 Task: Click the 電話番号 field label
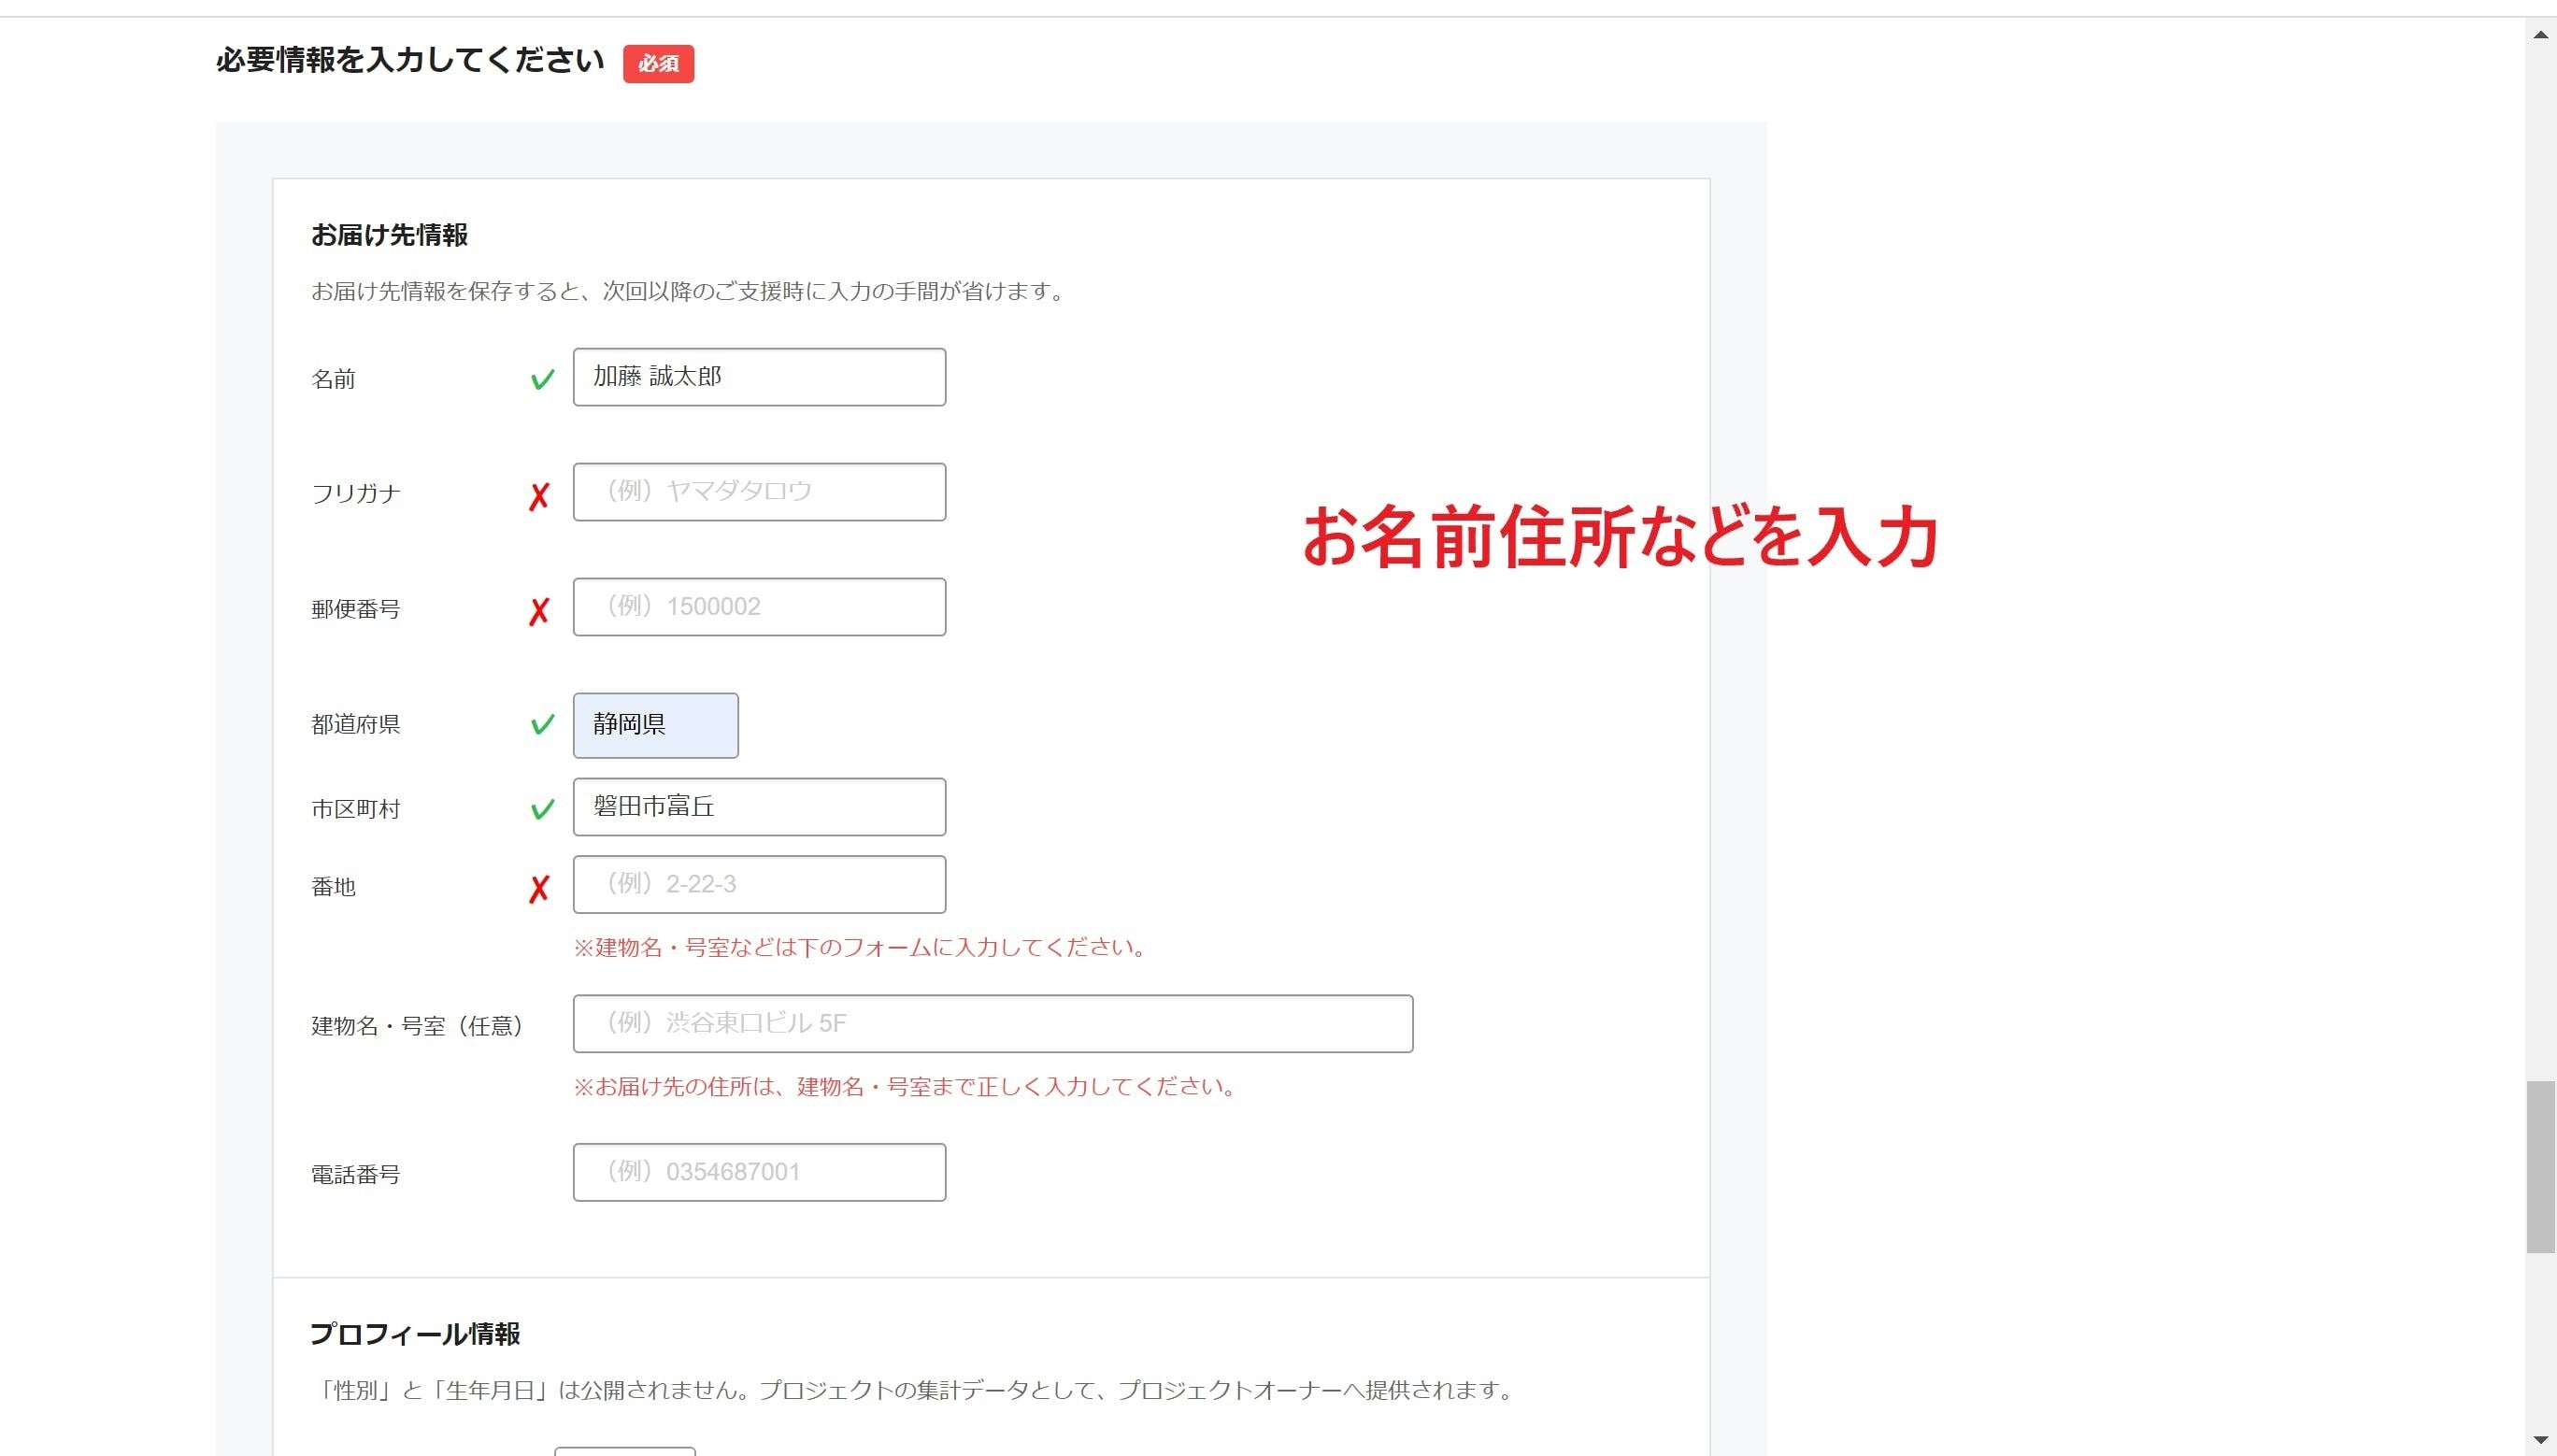click(x=355, y=1174)
